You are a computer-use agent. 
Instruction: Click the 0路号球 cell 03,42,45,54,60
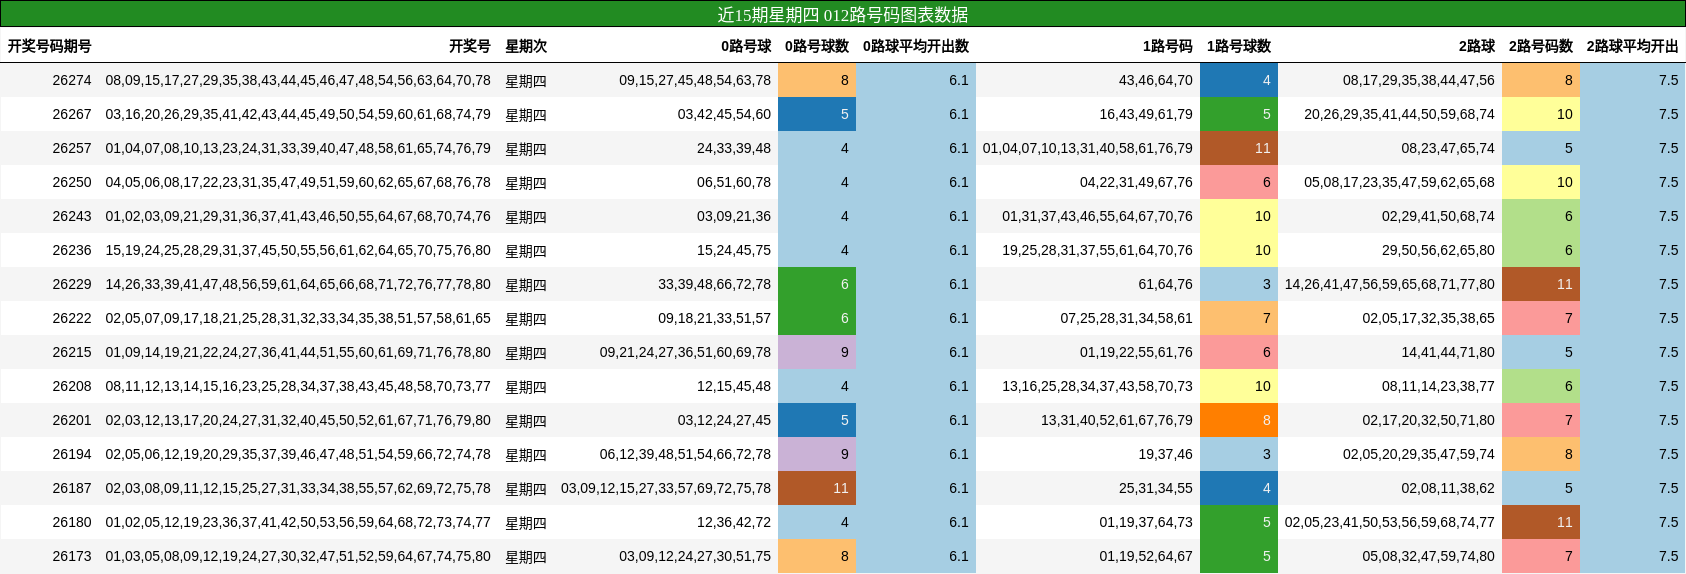pyautogui.click(x=724, y=114)
